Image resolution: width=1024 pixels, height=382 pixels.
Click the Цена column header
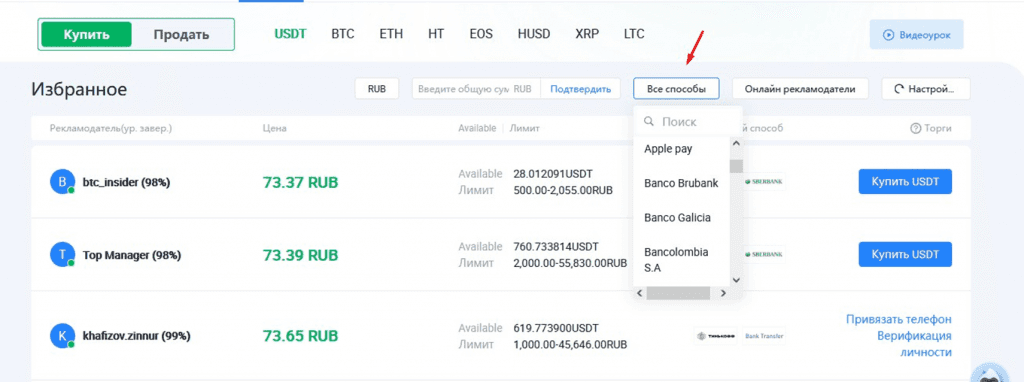pyautogui.click(x=274, y=129)
